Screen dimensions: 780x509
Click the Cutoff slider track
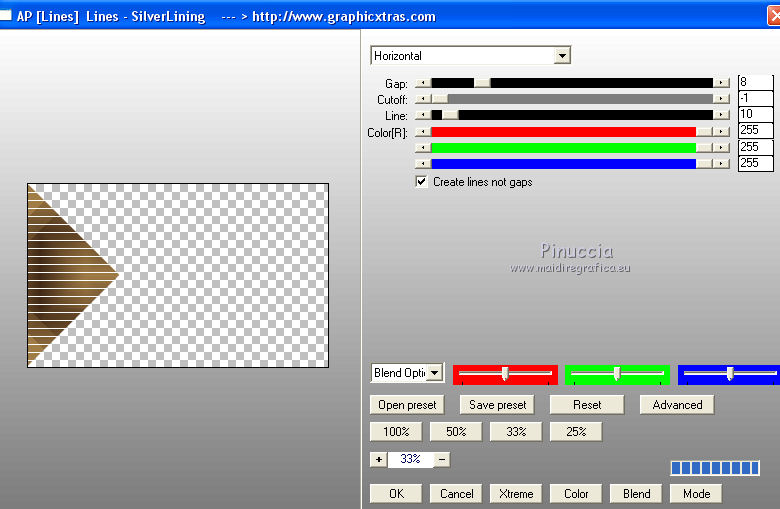click(572, 99)
